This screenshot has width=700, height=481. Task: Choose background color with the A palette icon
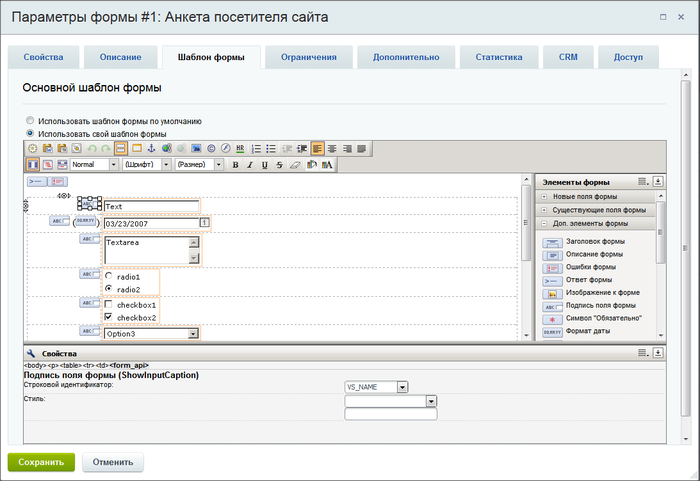pyautogui.click(x=327, y=165)
